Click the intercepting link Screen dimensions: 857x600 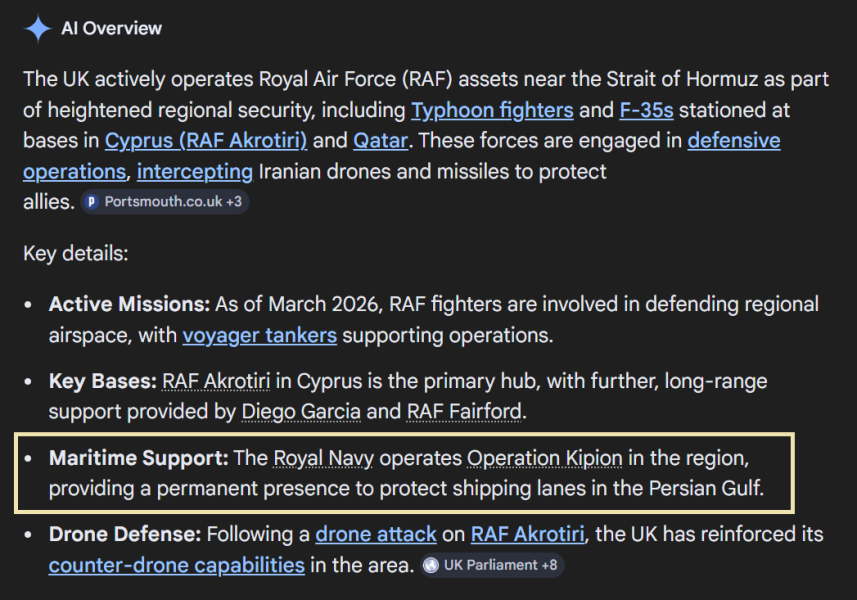[195, 171]
